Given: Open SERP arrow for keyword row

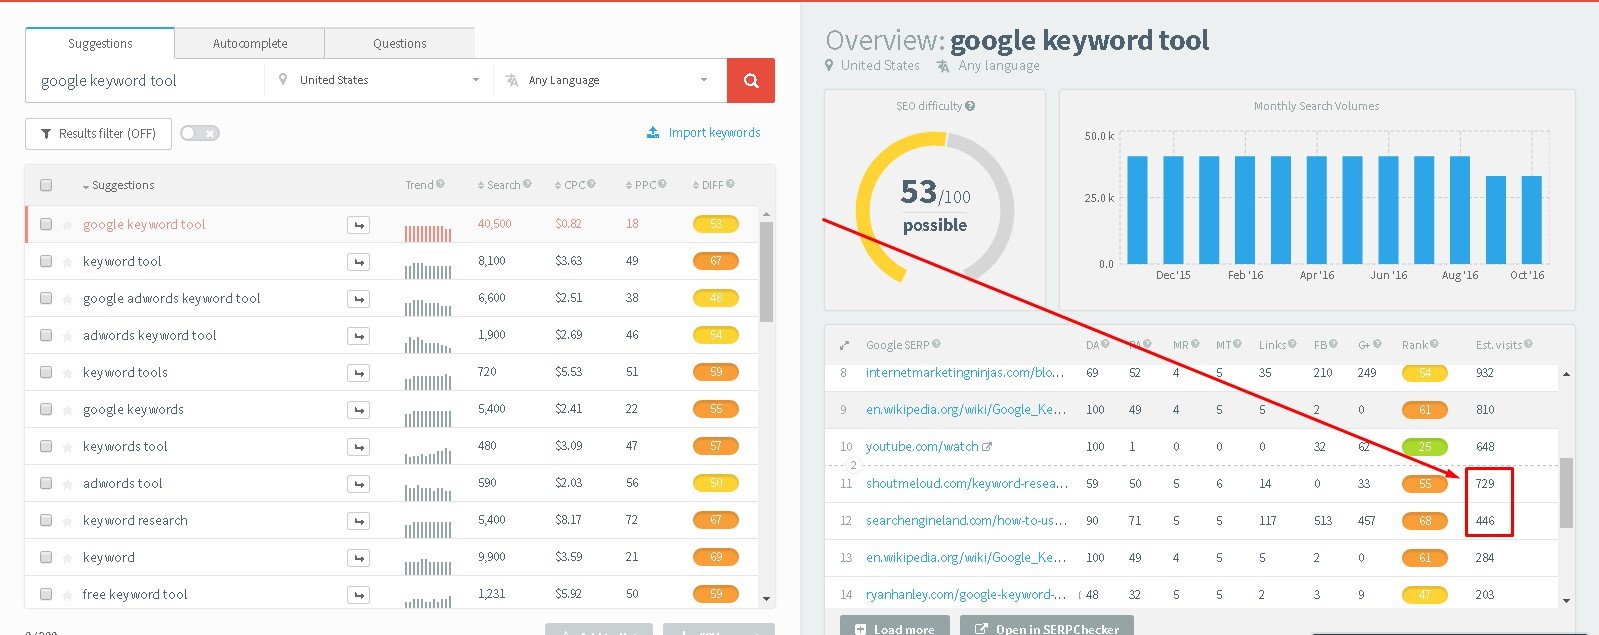Looking at the screenshot, I should 358,558.
